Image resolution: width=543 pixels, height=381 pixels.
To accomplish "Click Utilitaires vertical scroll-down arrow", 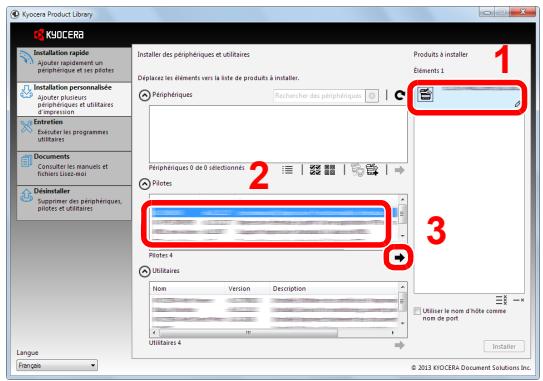I will [x=402, y=323].
